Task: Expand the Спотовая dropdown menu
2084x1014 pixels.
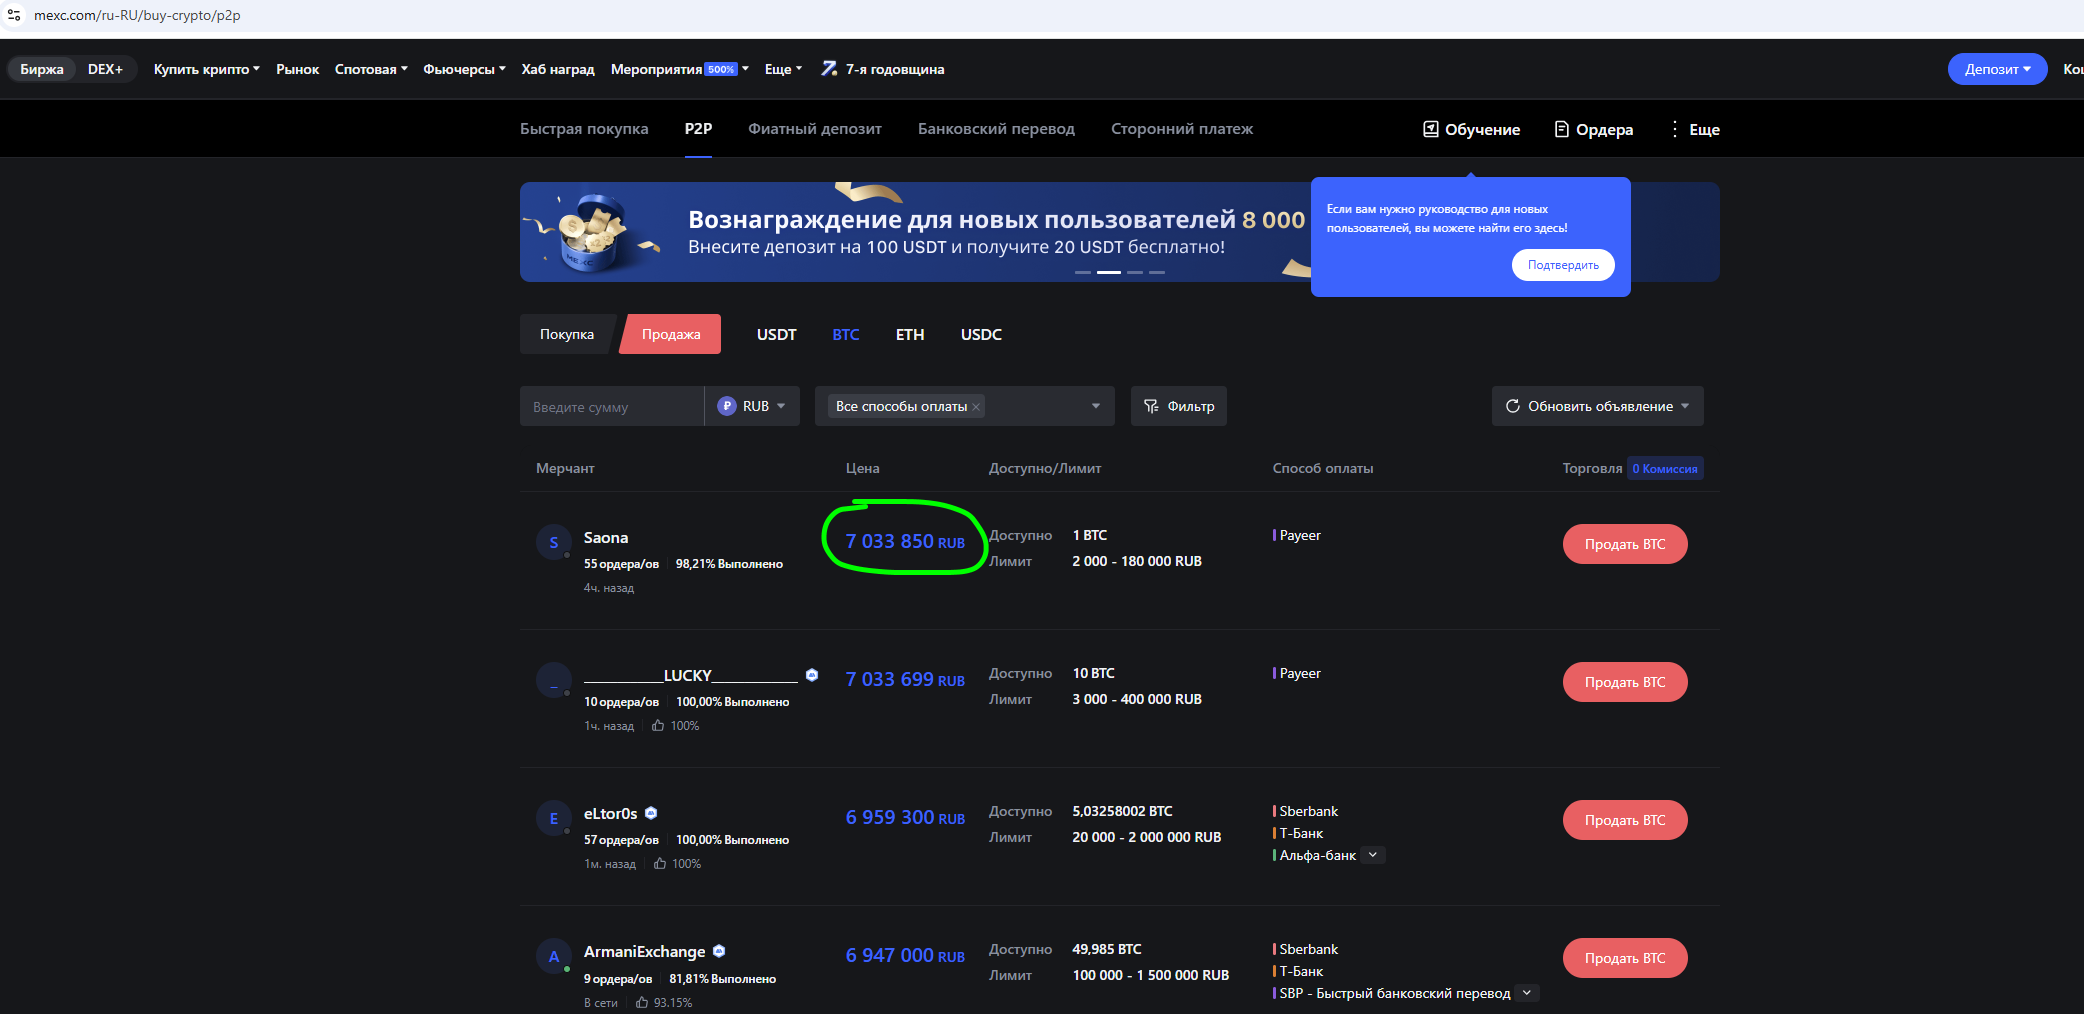Action: pos(371,69)
